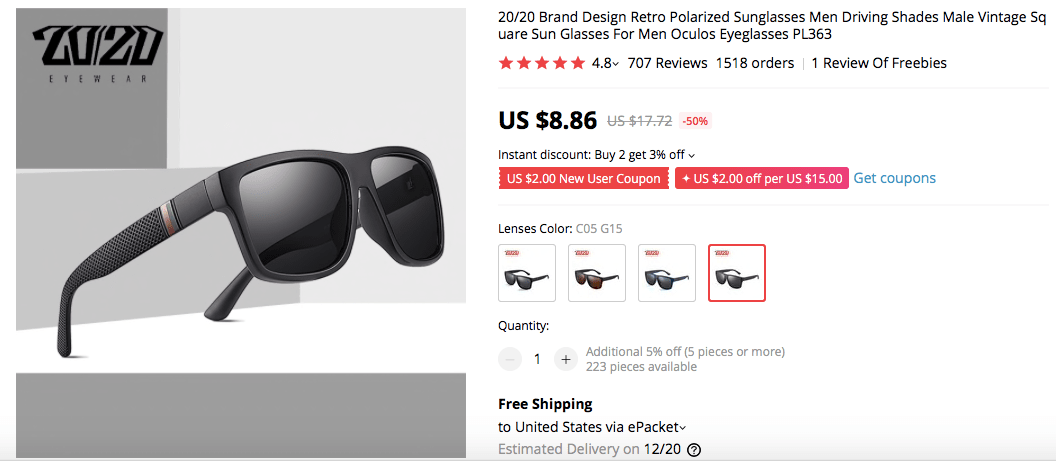This screenshot has width=1056, height=461.
Task: Click the -50% discount badge
Action: (x=695, y=121)
